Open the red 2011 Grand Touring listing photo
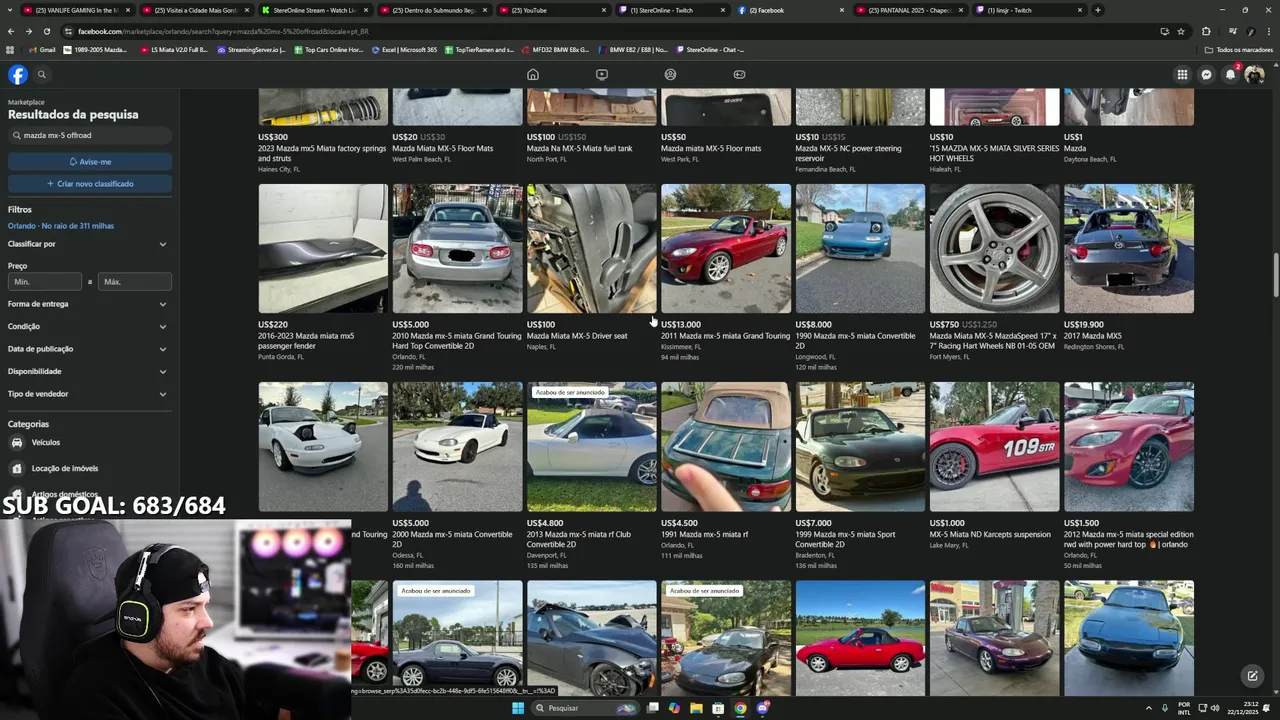 [x=726, y=248]
